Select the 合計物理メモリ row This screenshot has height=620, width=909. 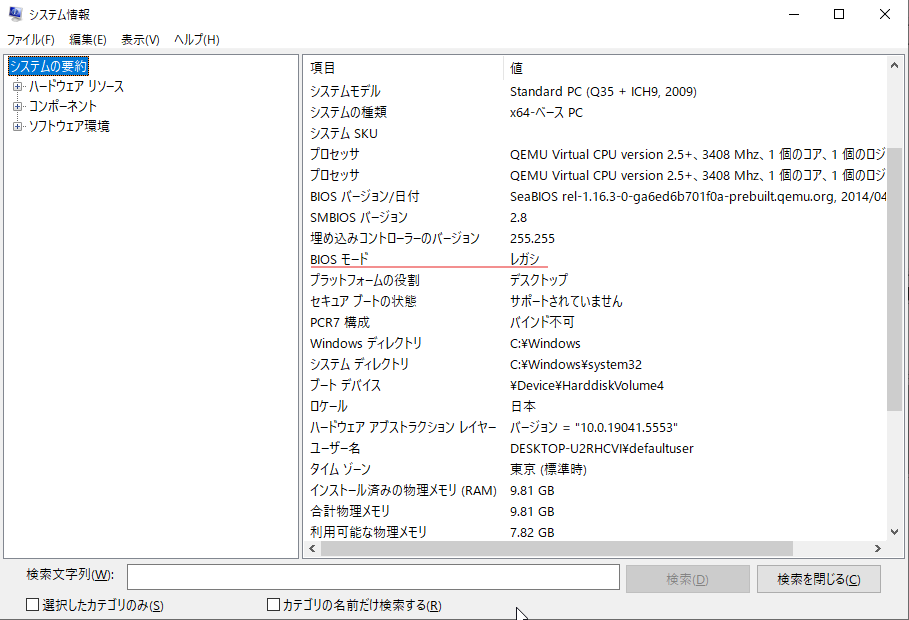[595, 512]
